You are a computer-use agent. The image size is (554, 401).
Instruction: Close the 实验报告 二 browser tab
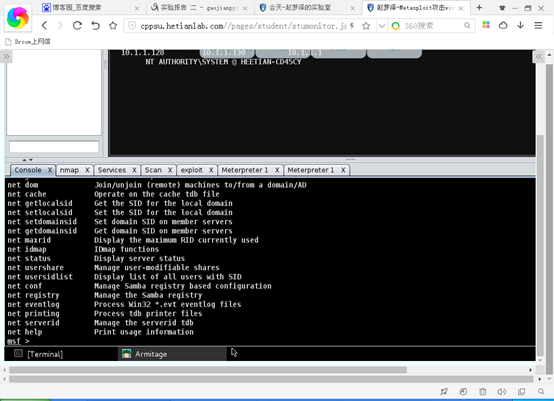pos(245,8)
